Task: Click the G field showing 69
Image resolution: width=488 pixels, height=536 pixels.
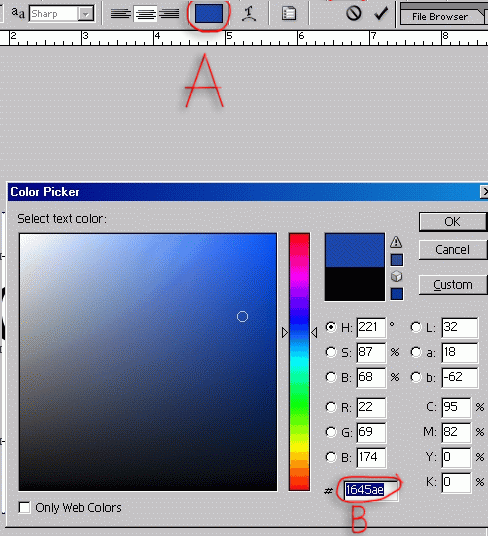Action: pos(371,432)
